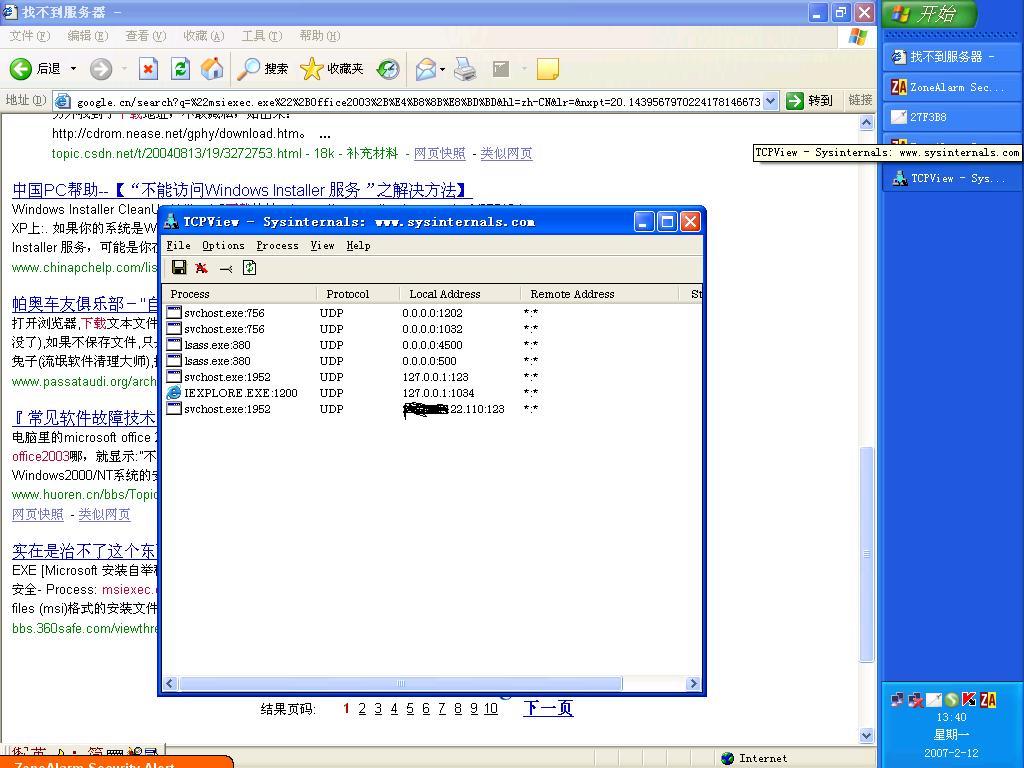
Task: Open the File menu in TCPView
Action: coord(178,246)
